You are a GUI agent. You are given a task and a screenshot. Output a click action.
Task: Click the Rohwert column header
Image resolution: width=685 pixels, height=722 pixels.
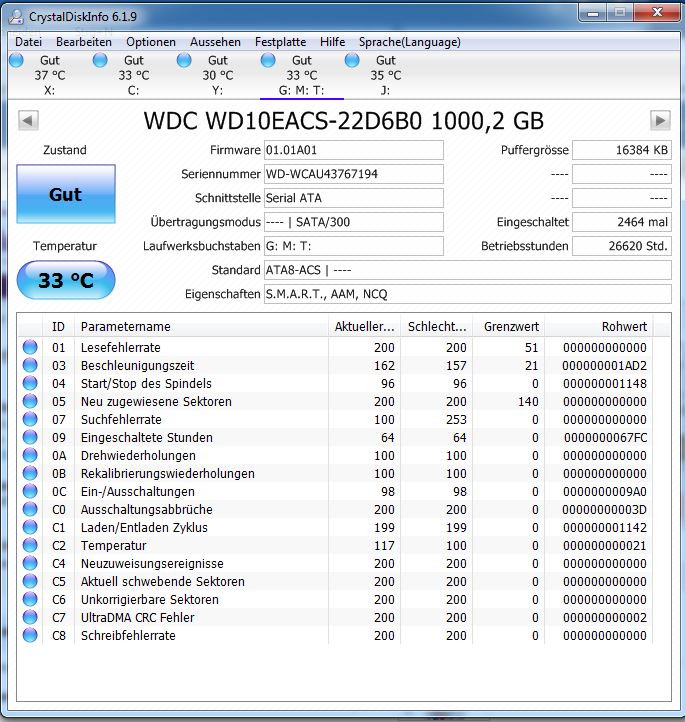599,326
